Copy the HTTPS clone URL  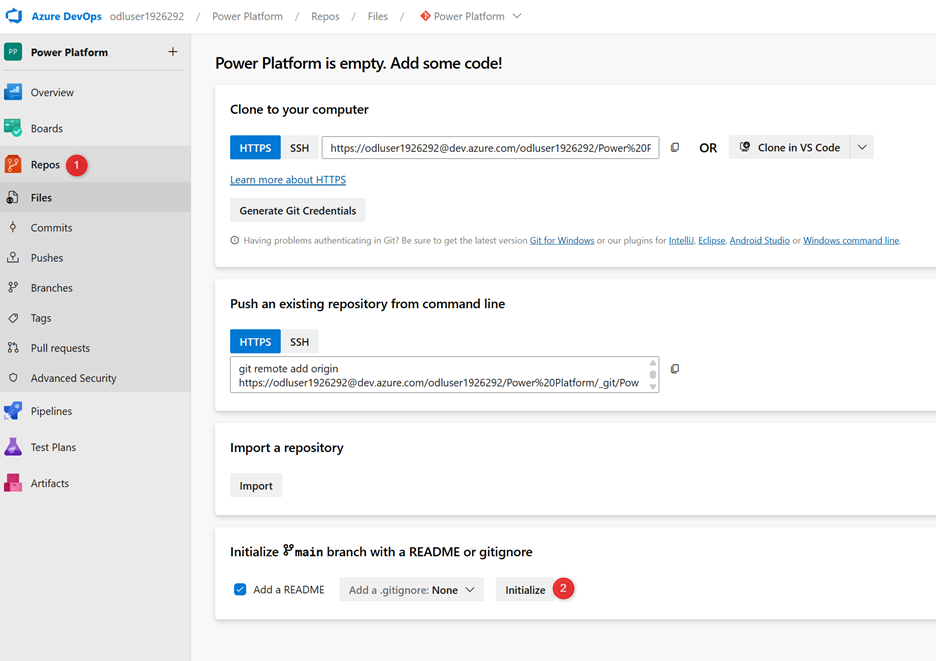[x=675, y=146]
